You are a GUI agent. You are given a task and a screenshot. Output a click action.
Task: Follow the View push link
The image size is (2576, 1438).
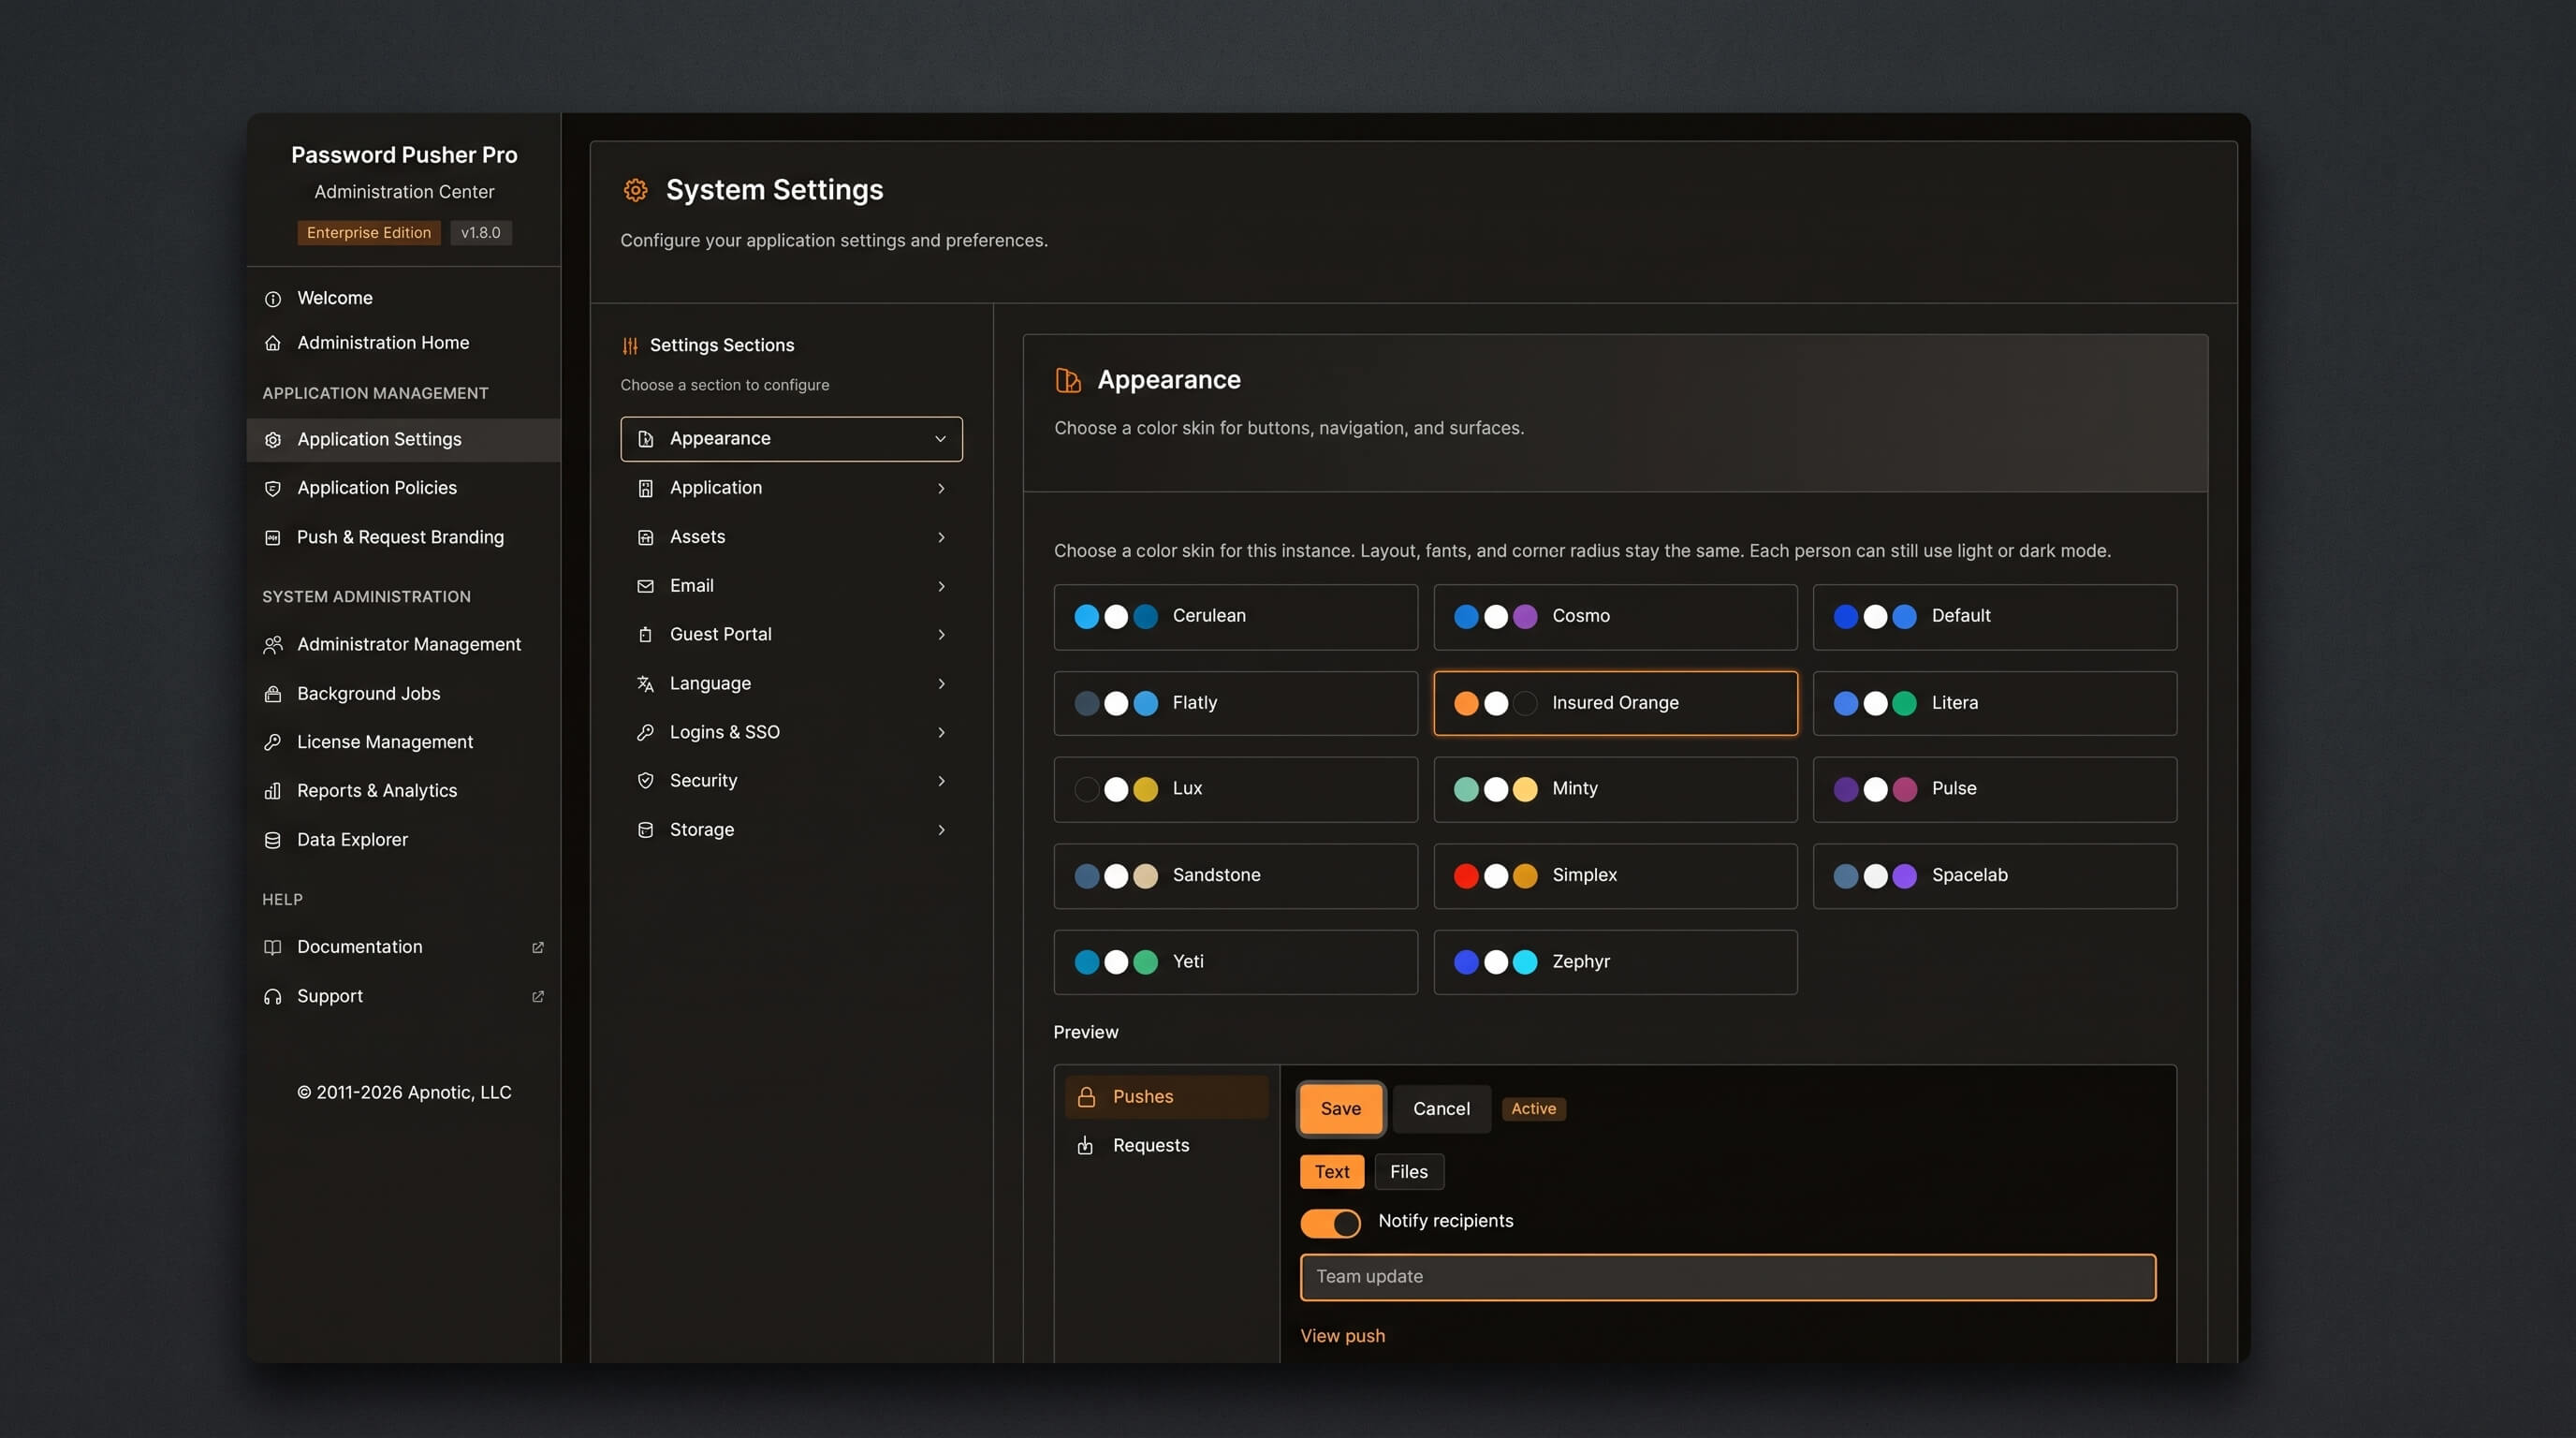(x=1342, y=1337)
